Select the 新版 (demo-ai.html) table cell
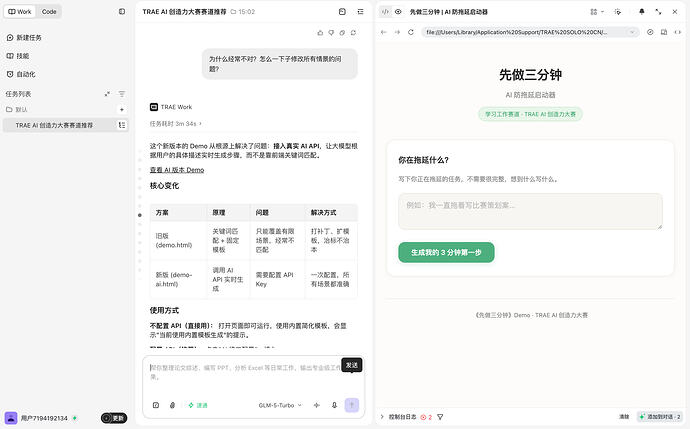 178,279
